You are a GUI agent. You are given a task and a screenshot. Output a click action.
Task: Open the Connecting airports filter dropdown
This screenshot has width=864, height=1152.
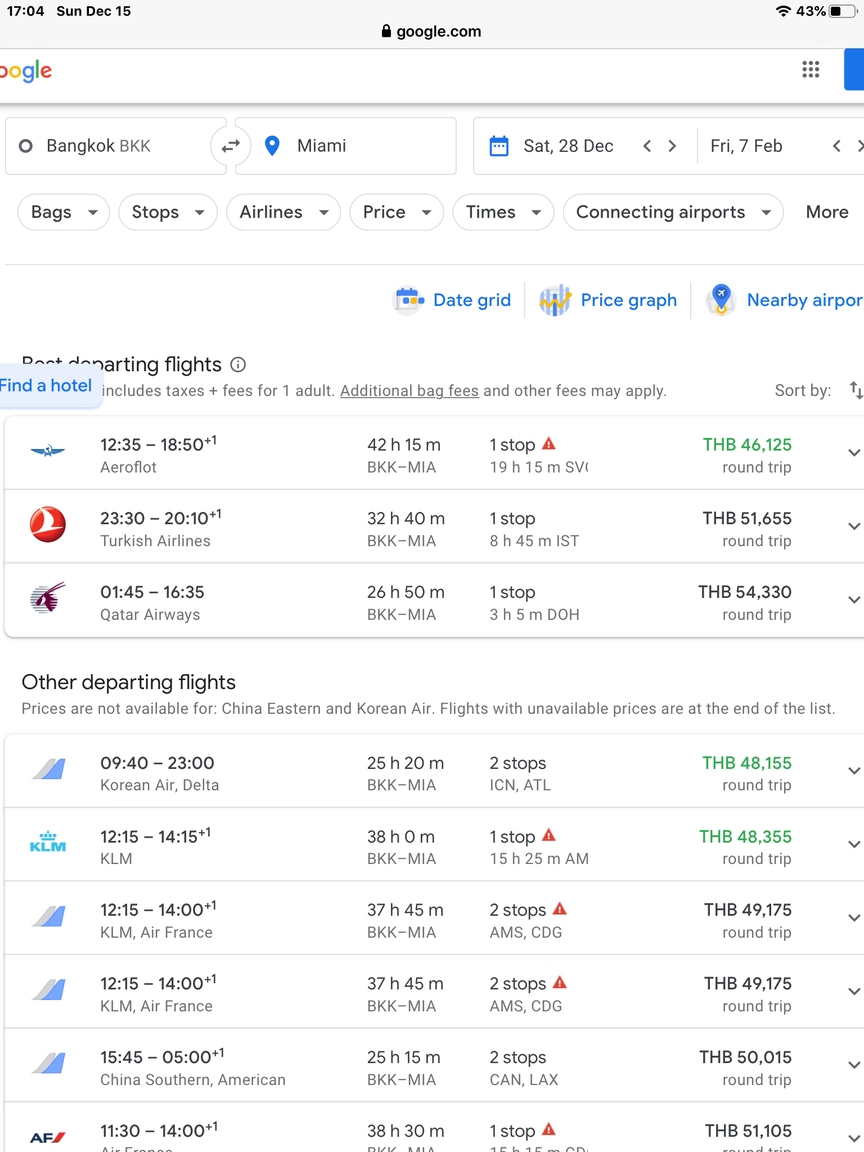[673, 212]
